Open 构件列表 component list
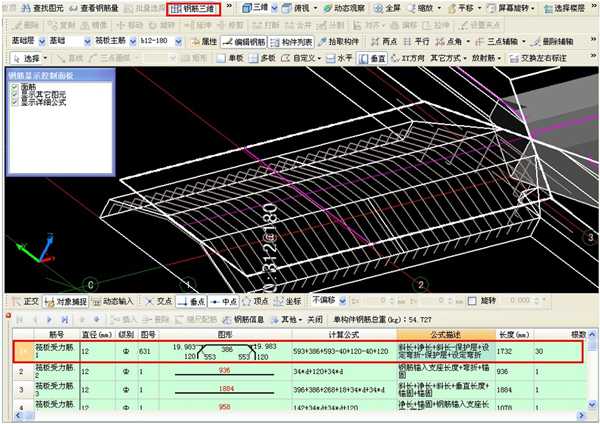Screen dimensions: 600x424 pyautogui.click(x=291, y=42)
